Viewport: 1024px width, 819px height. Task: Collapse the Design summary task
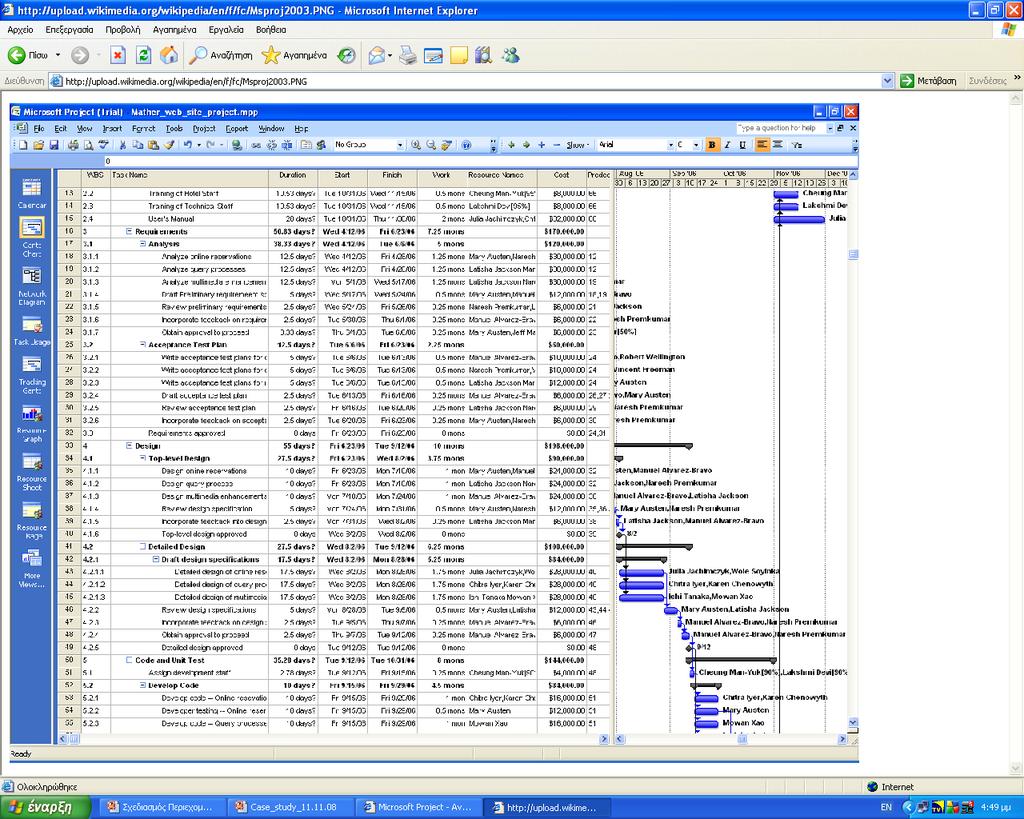tap(129, 445)
